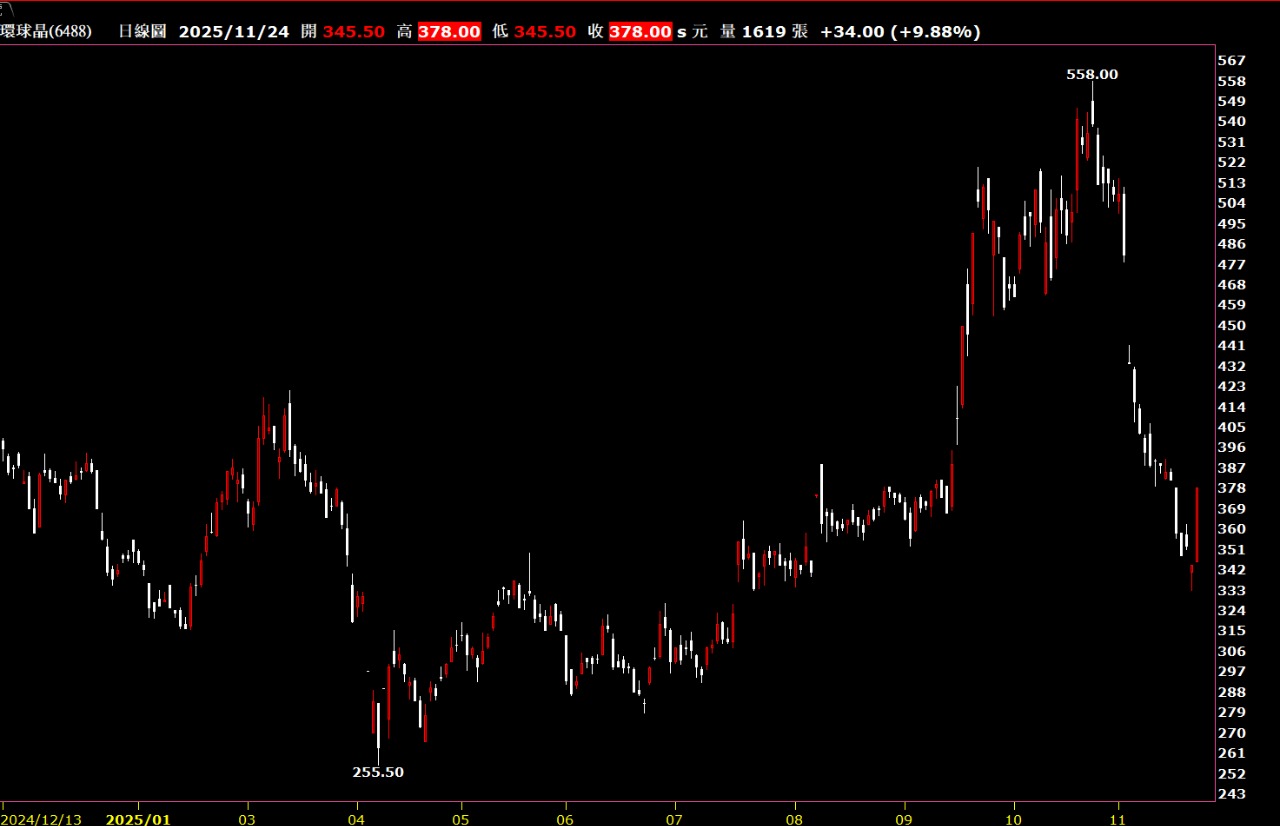
Task: Click 270 on the price axis
Action: tap(1232, 733)
